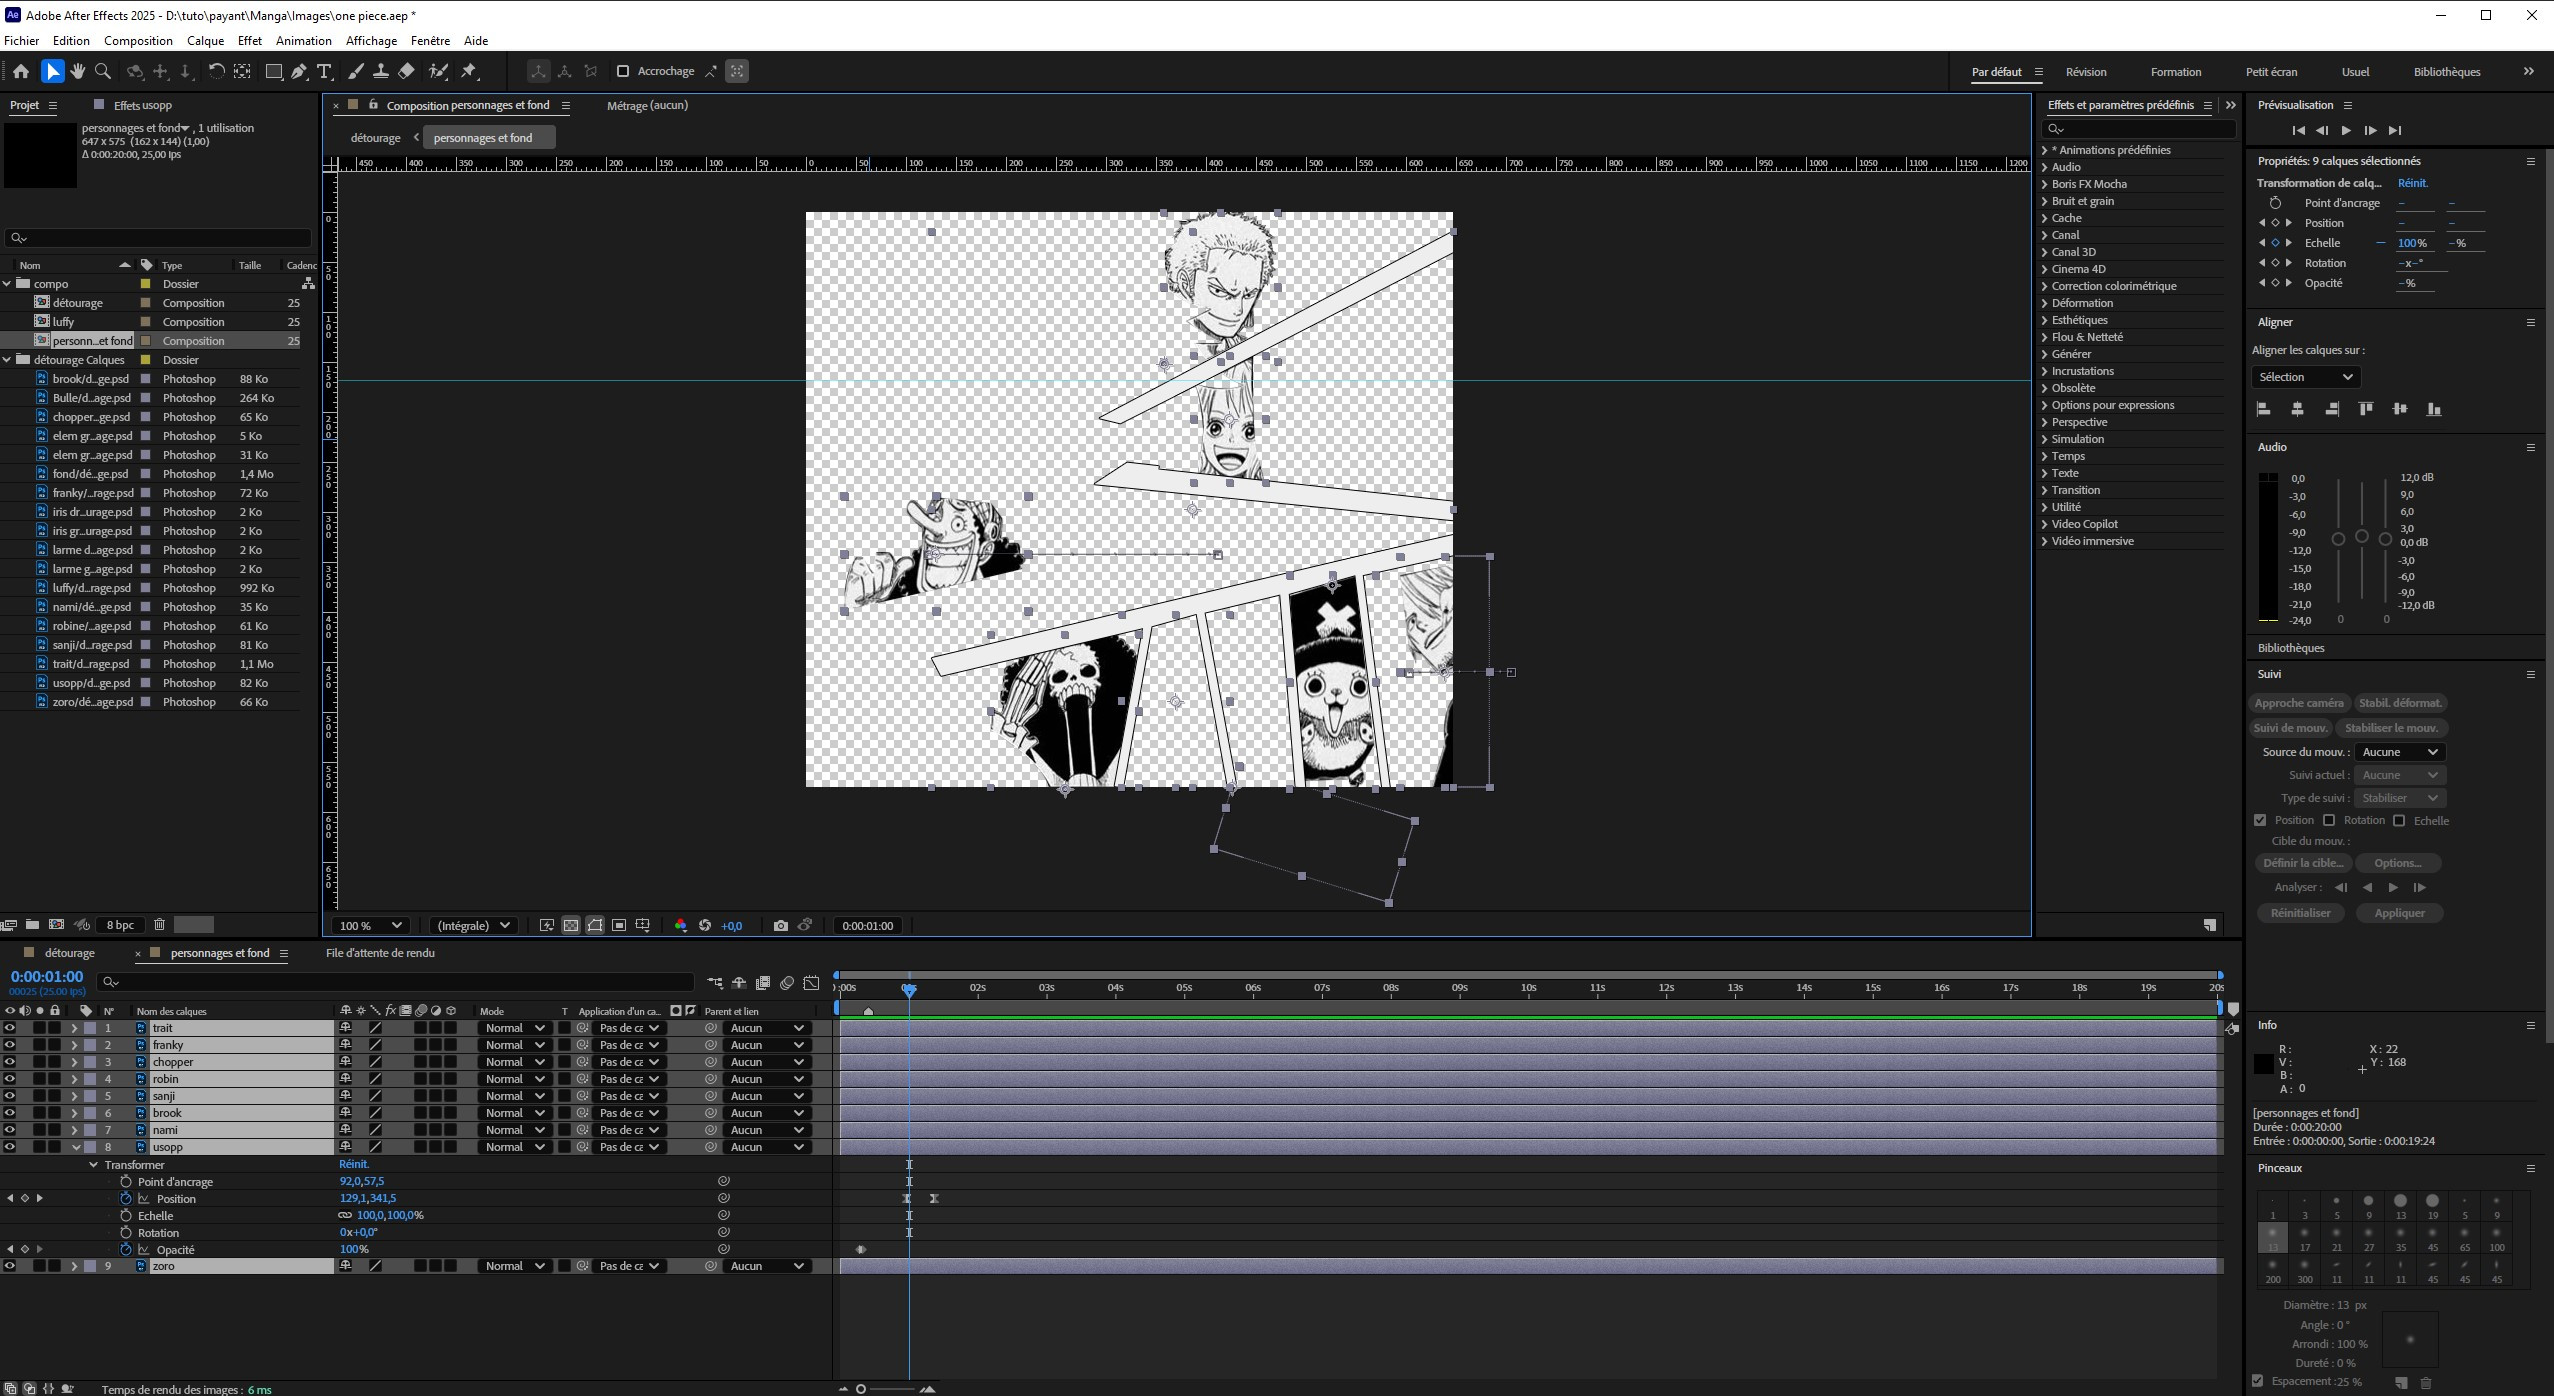This screenshot has width=2554, height=1396.
Task: Switch to détourage timeline tab
Action: [69, 953]
